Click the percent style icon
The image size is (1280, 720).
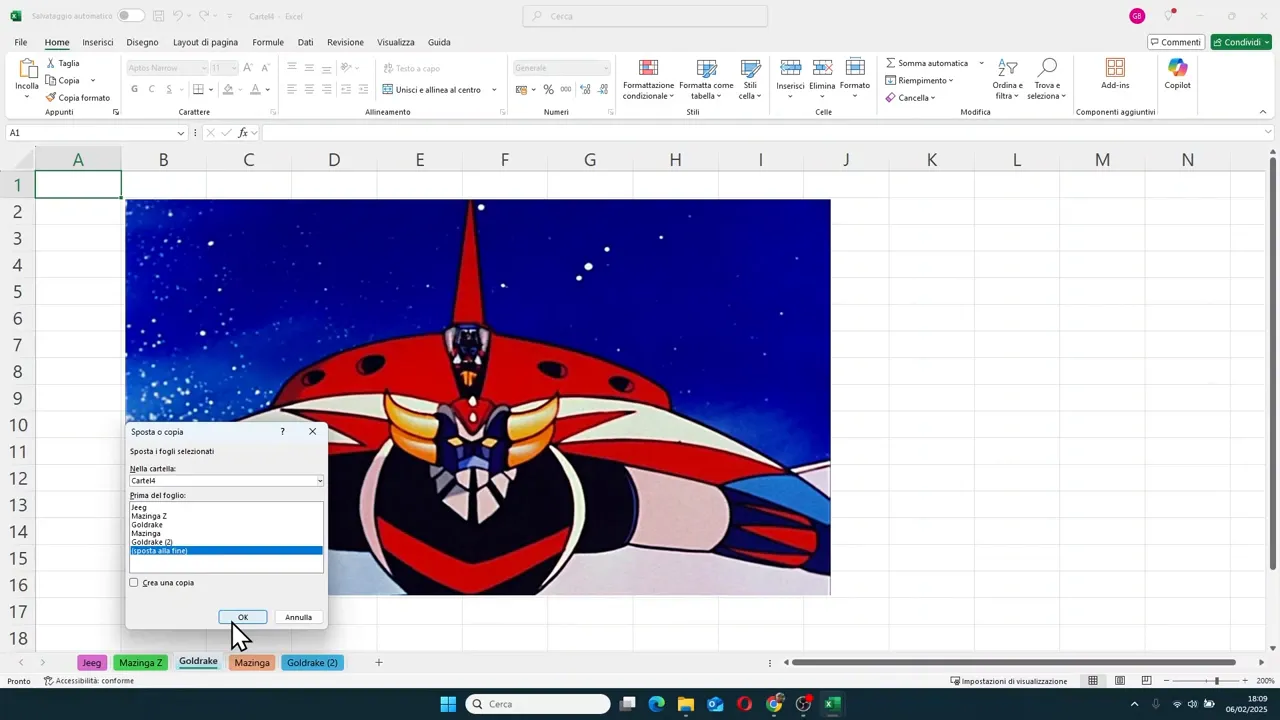click(x=548, y=90)
